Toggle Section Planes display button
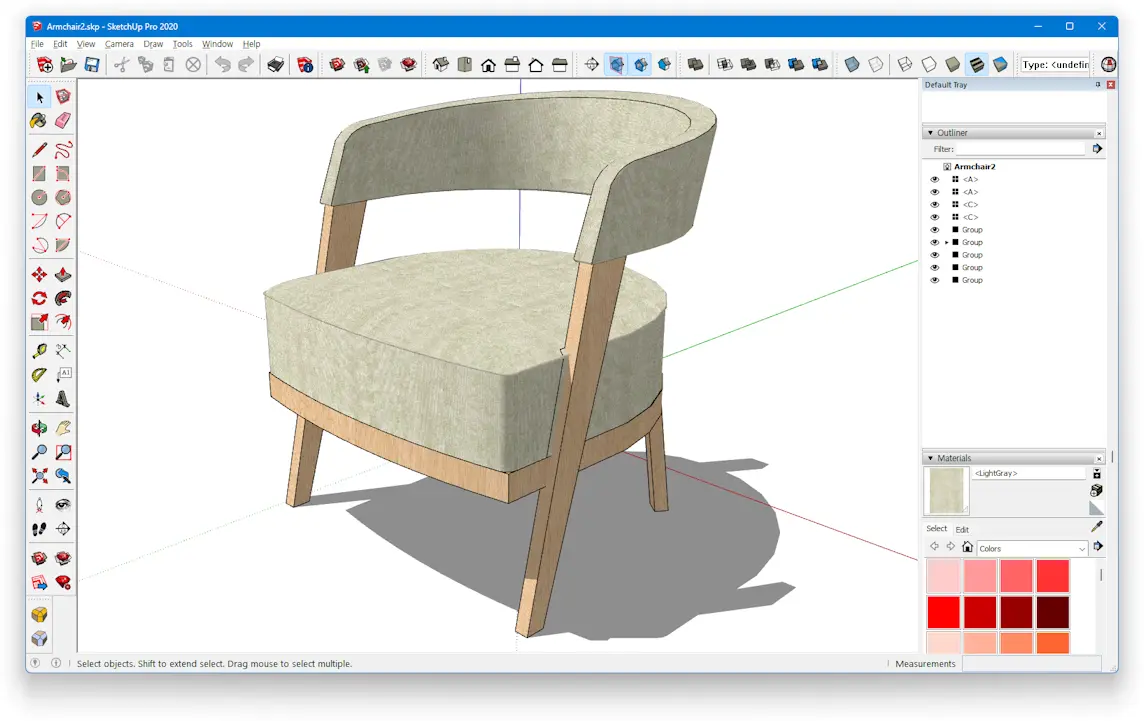Viewport: 1144px width, 721px height. (x=617, y=65)
